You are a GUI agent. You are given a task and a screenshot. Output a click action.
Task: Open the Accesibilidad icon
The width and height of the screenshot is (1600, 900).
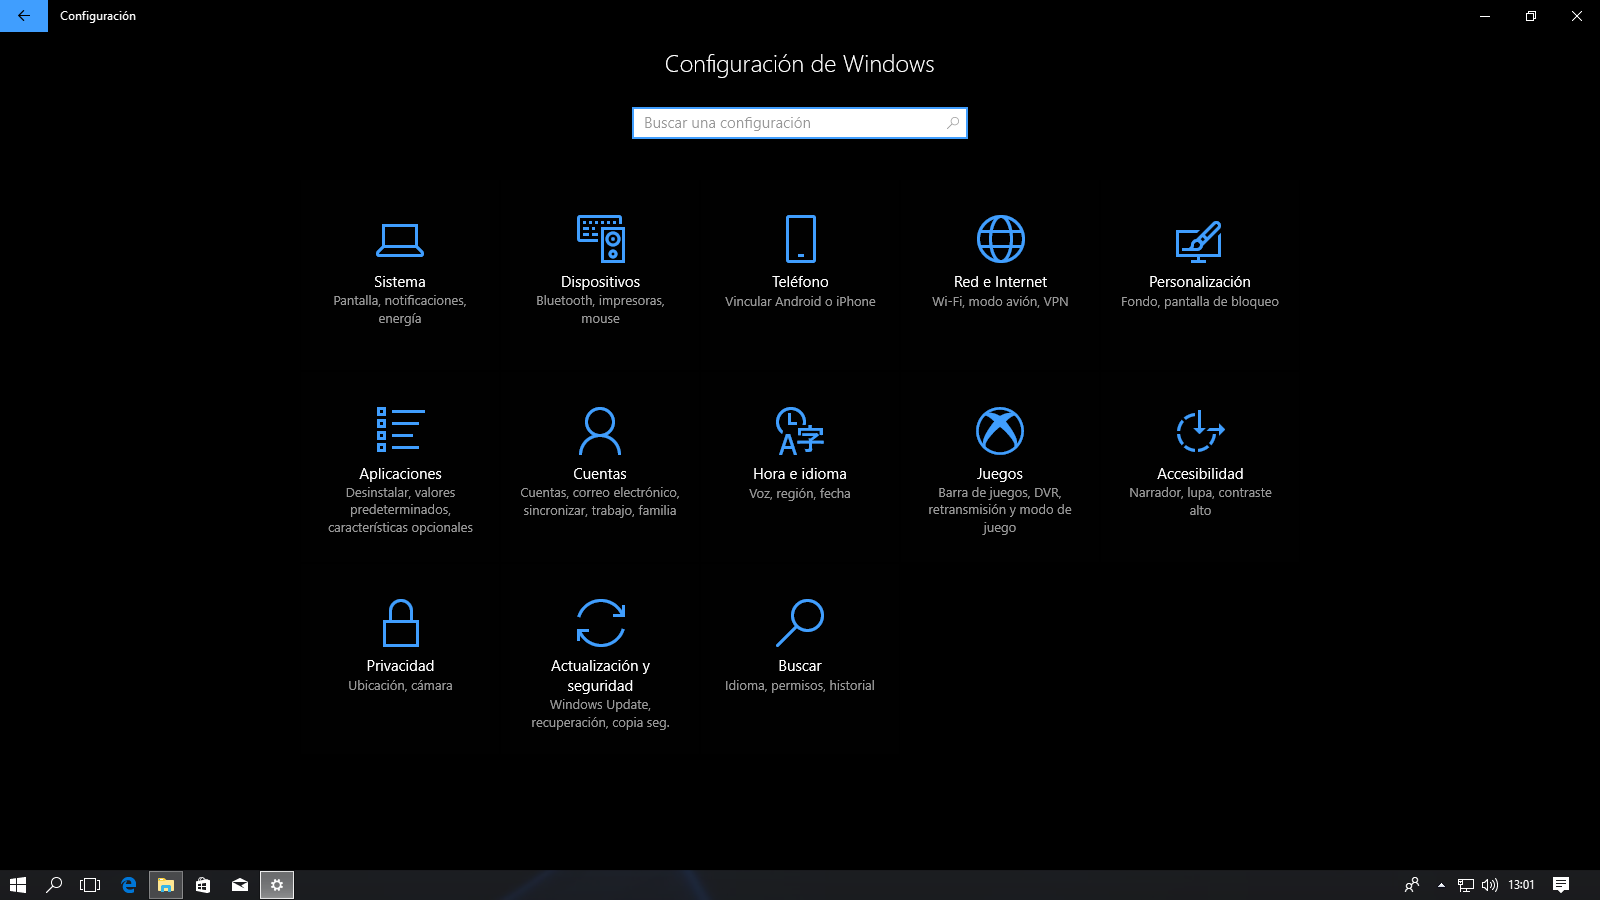[x=1200, y=431]
